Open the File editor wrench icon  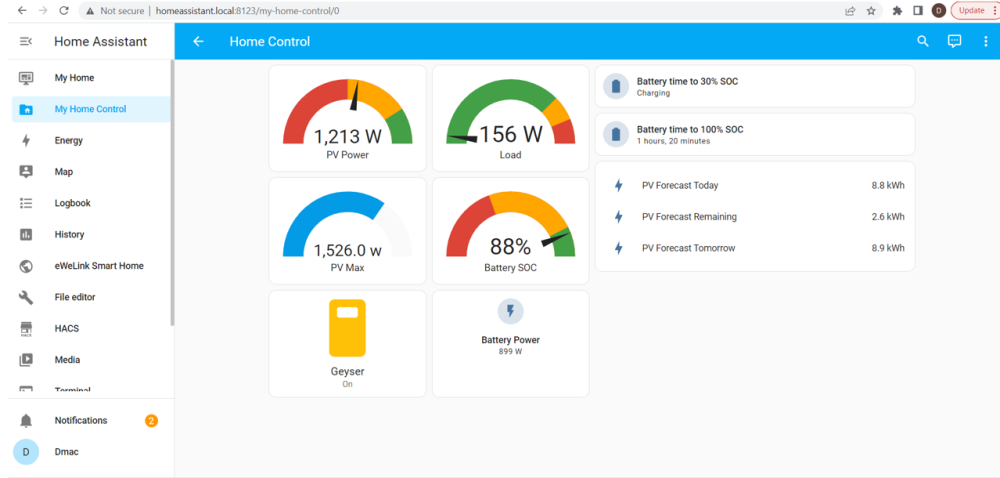(x=26, y=297)
